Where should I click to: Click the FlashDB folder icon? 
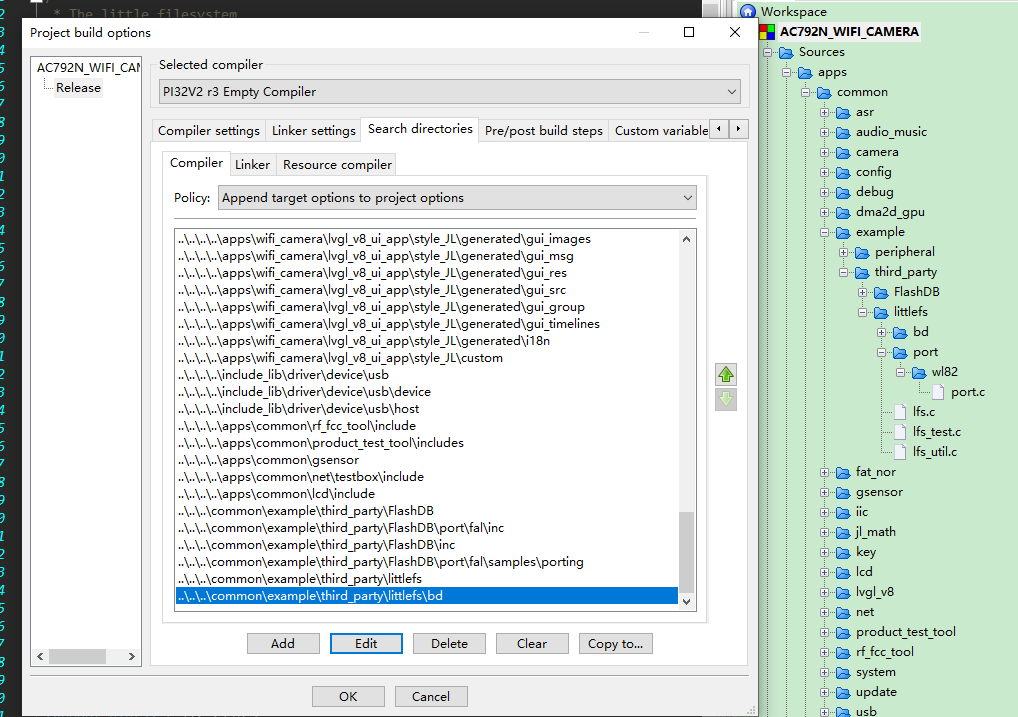point(881,292)
